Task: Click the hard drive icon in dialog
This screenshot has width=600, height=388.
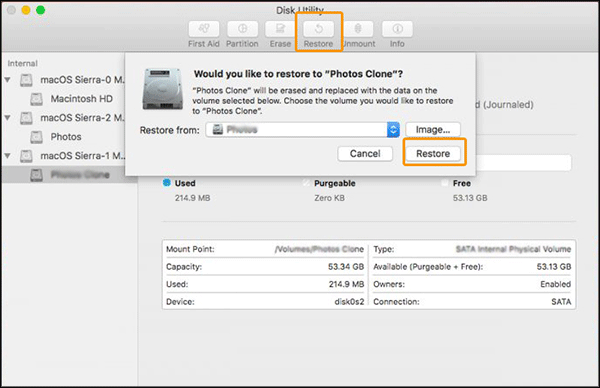Action: [163, 89]
